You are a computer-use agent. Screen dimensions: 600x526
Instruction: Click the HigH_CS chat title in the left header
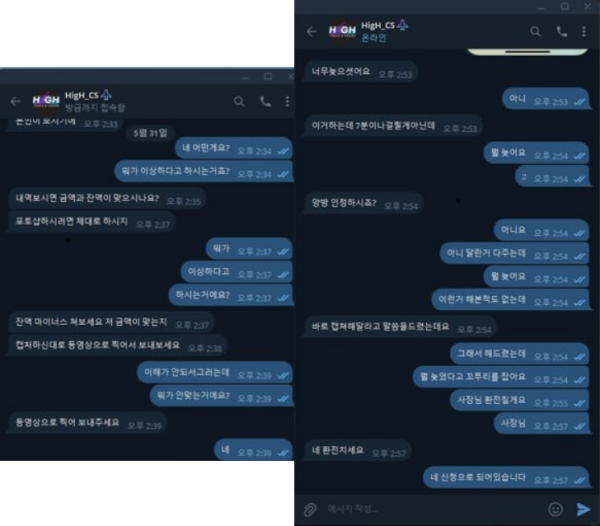[82, 95]
